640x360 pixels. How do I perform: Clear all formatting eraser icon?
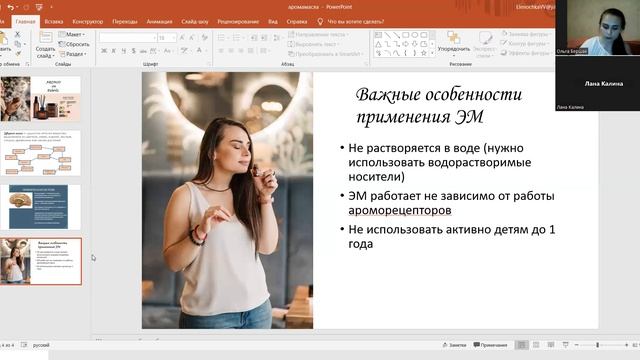pyautogui.click(x=204, y=38)
